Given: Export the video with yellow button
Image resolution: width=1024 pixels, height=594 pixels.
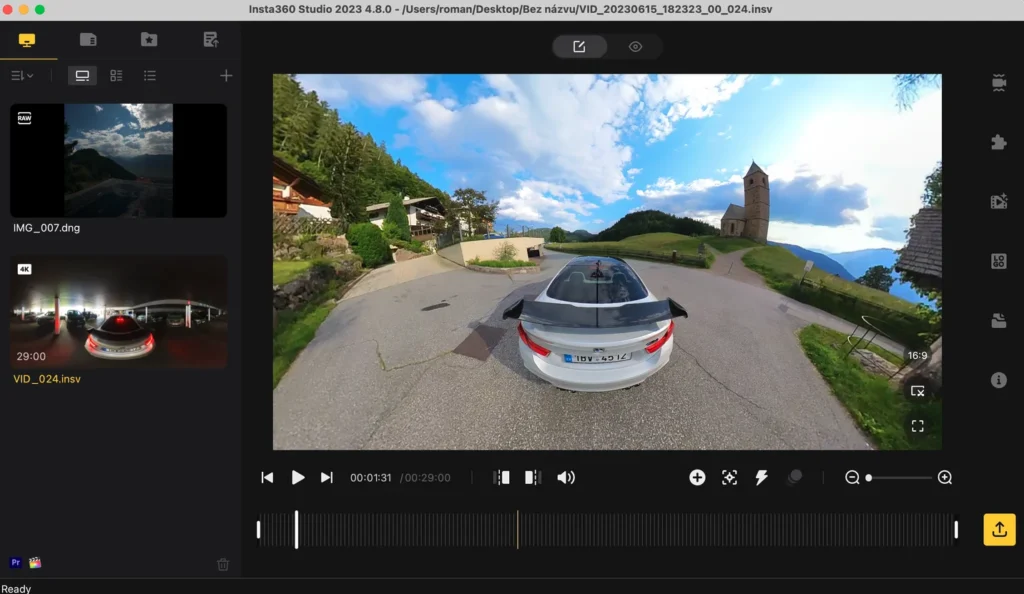Looking at the screenshot, I should 999,529.
